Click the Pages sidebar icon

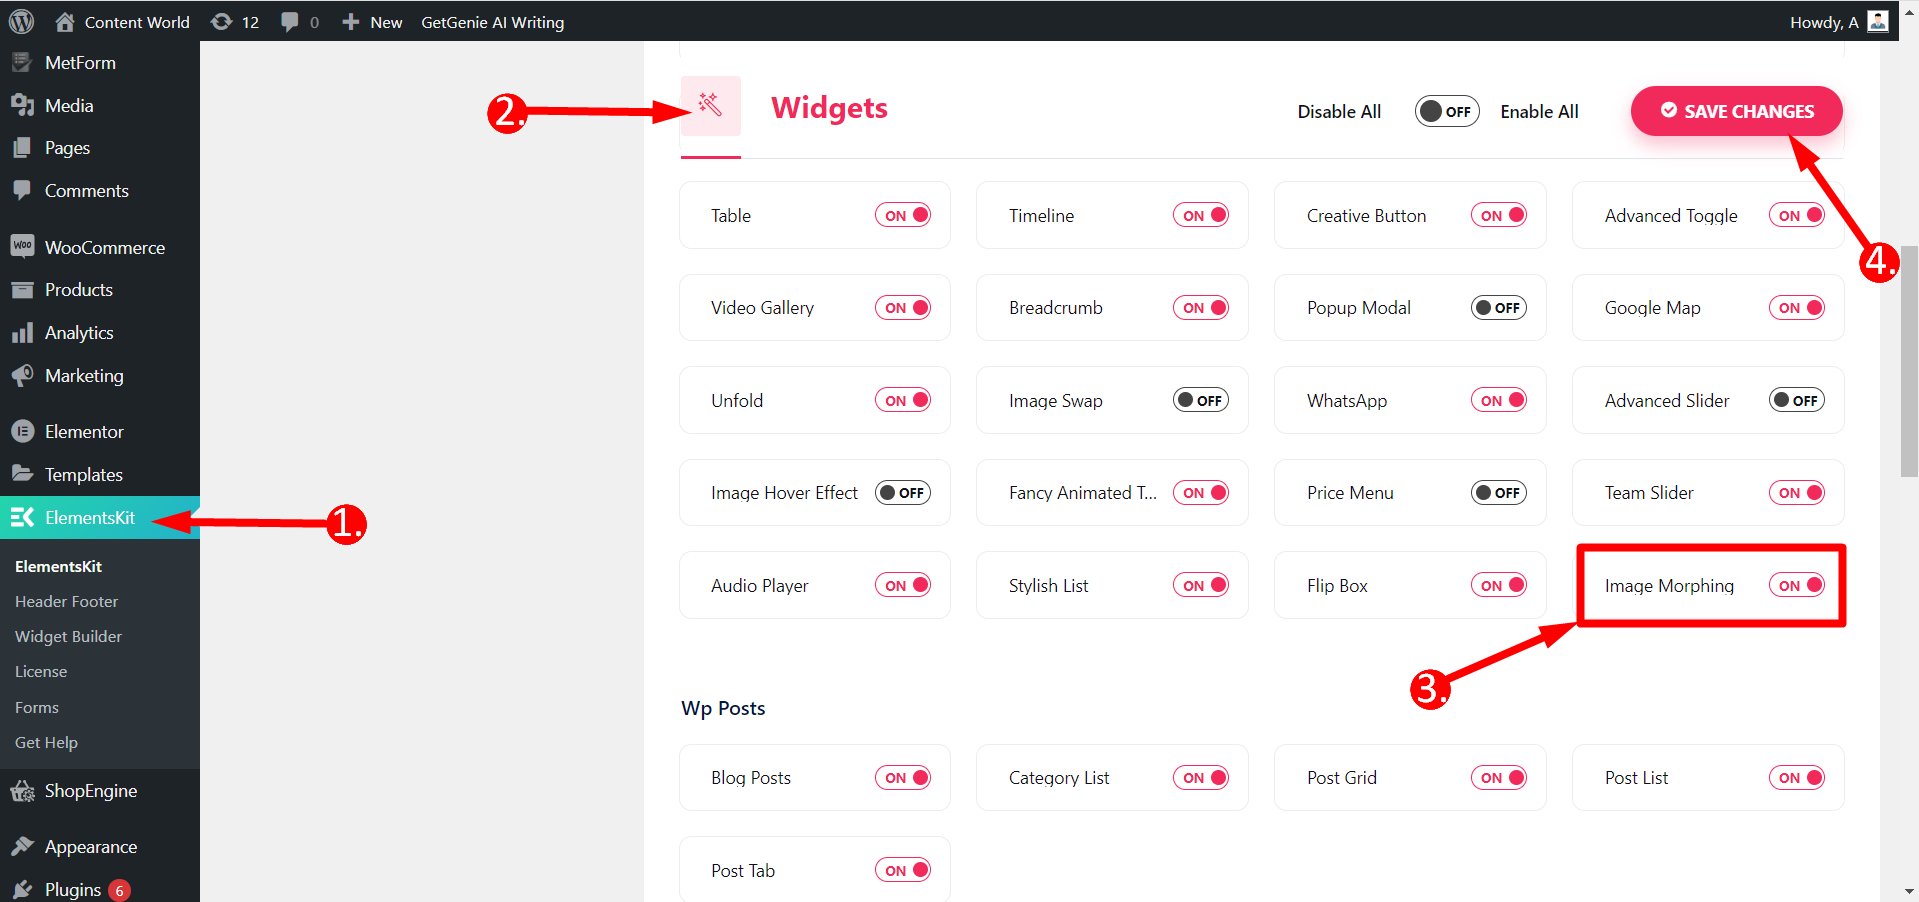(22, 147)
